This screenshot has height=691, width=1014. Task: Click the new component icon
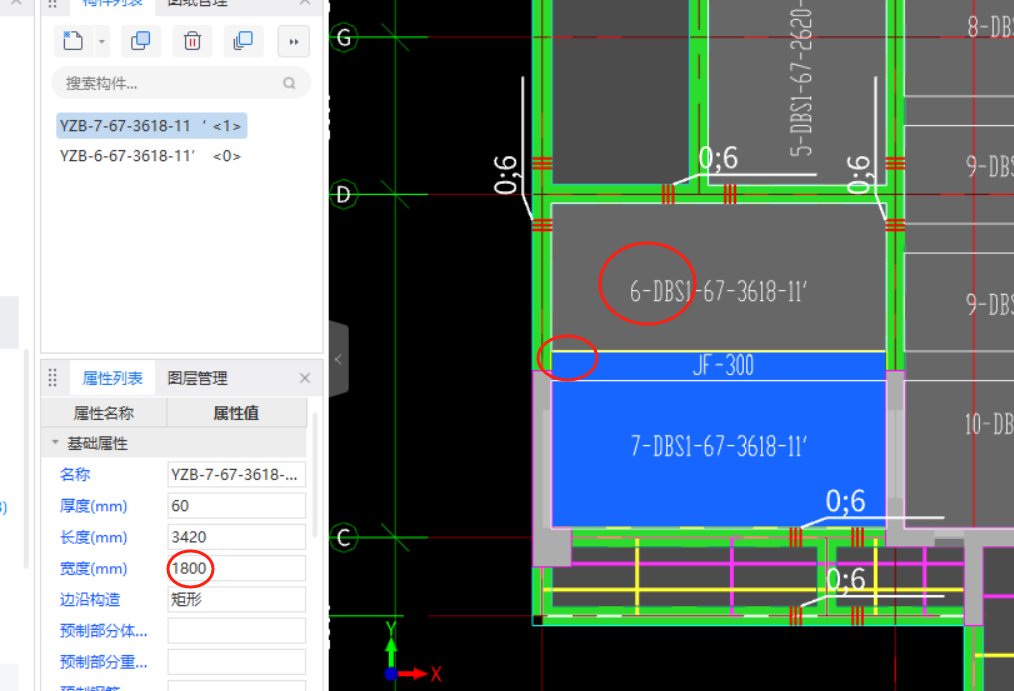73,41
